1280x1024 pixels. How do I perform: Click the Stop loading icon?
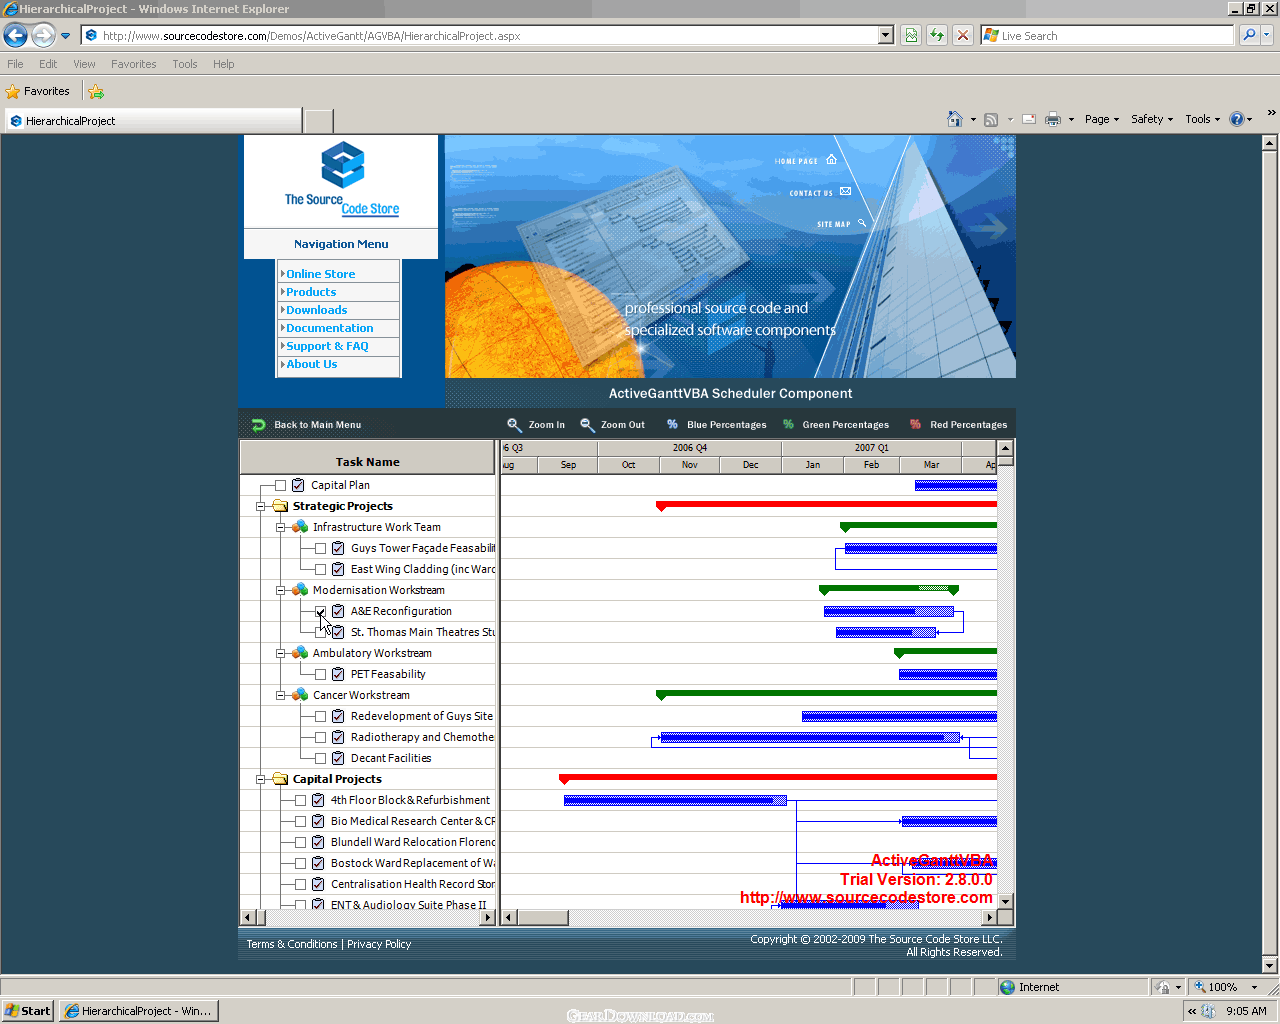coord(962,36)
